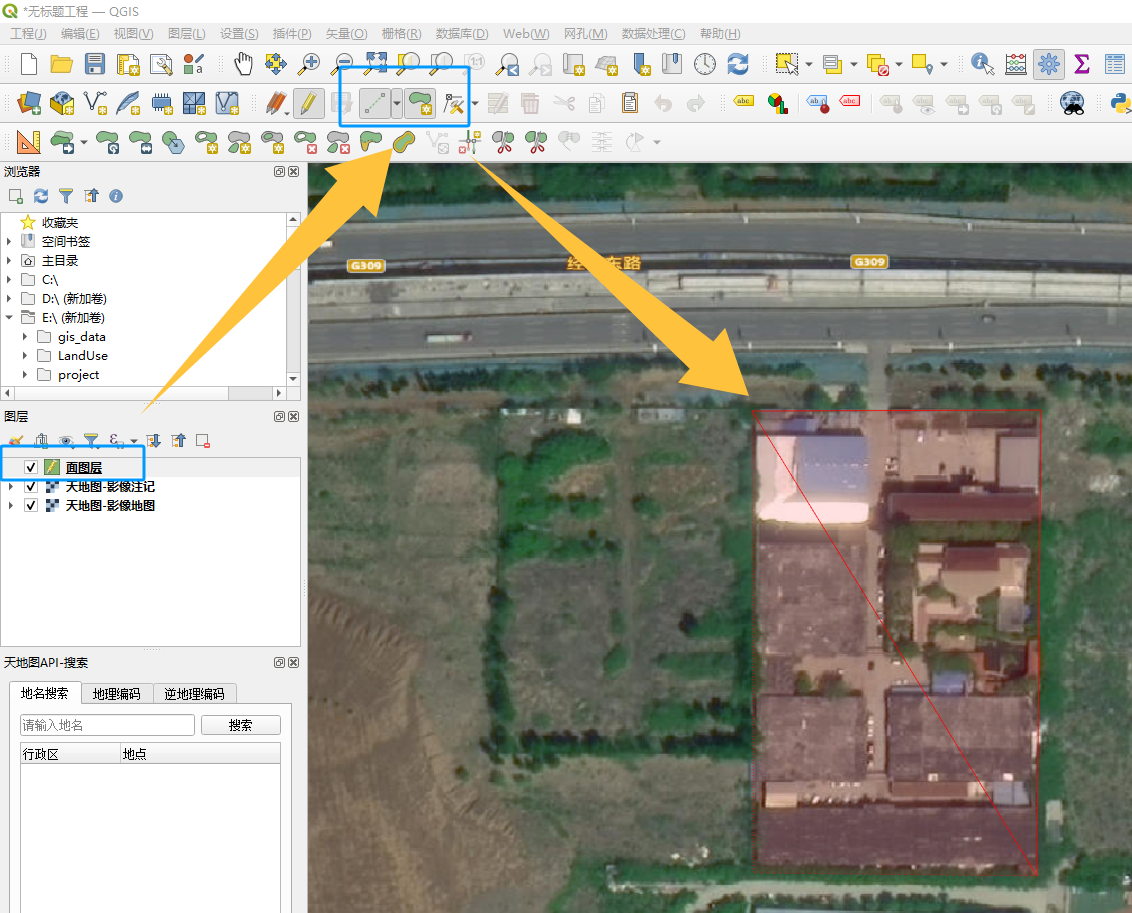The width and height of the screenshot is (1132, 913).
Task: Expand the LandUse folder
Action: tap(25, 355)
